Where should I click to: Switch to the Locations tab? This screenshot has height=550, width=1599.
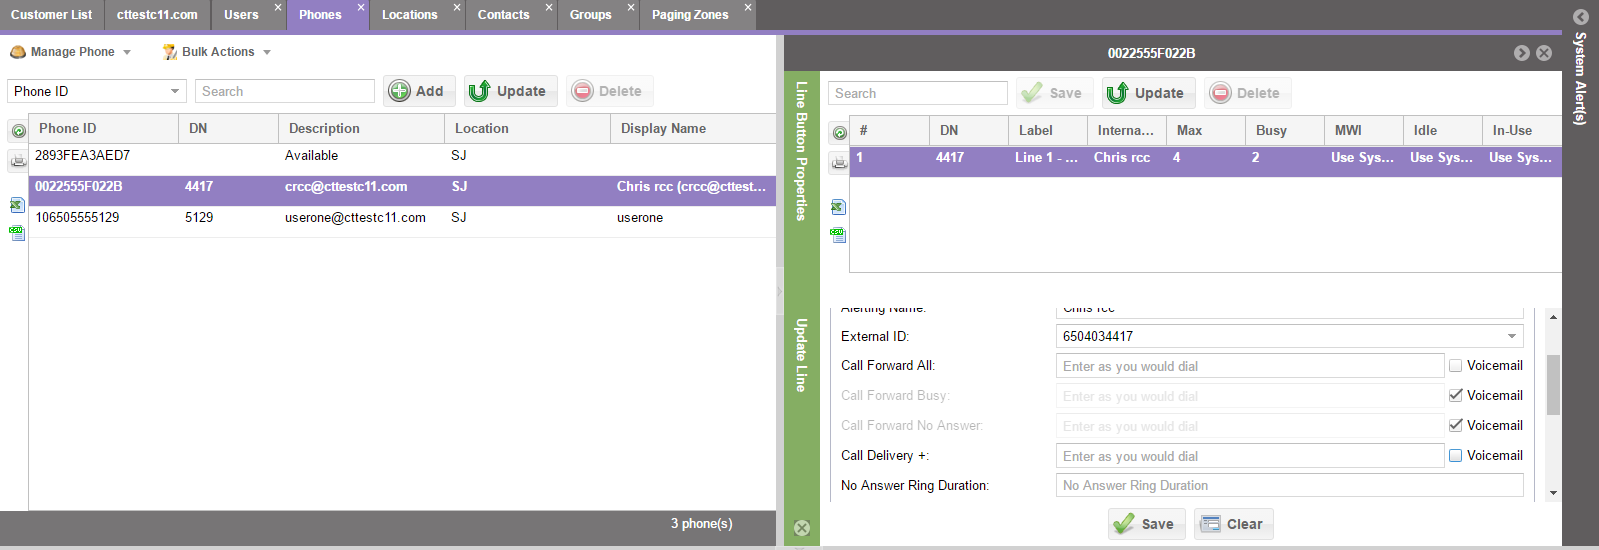410,15
